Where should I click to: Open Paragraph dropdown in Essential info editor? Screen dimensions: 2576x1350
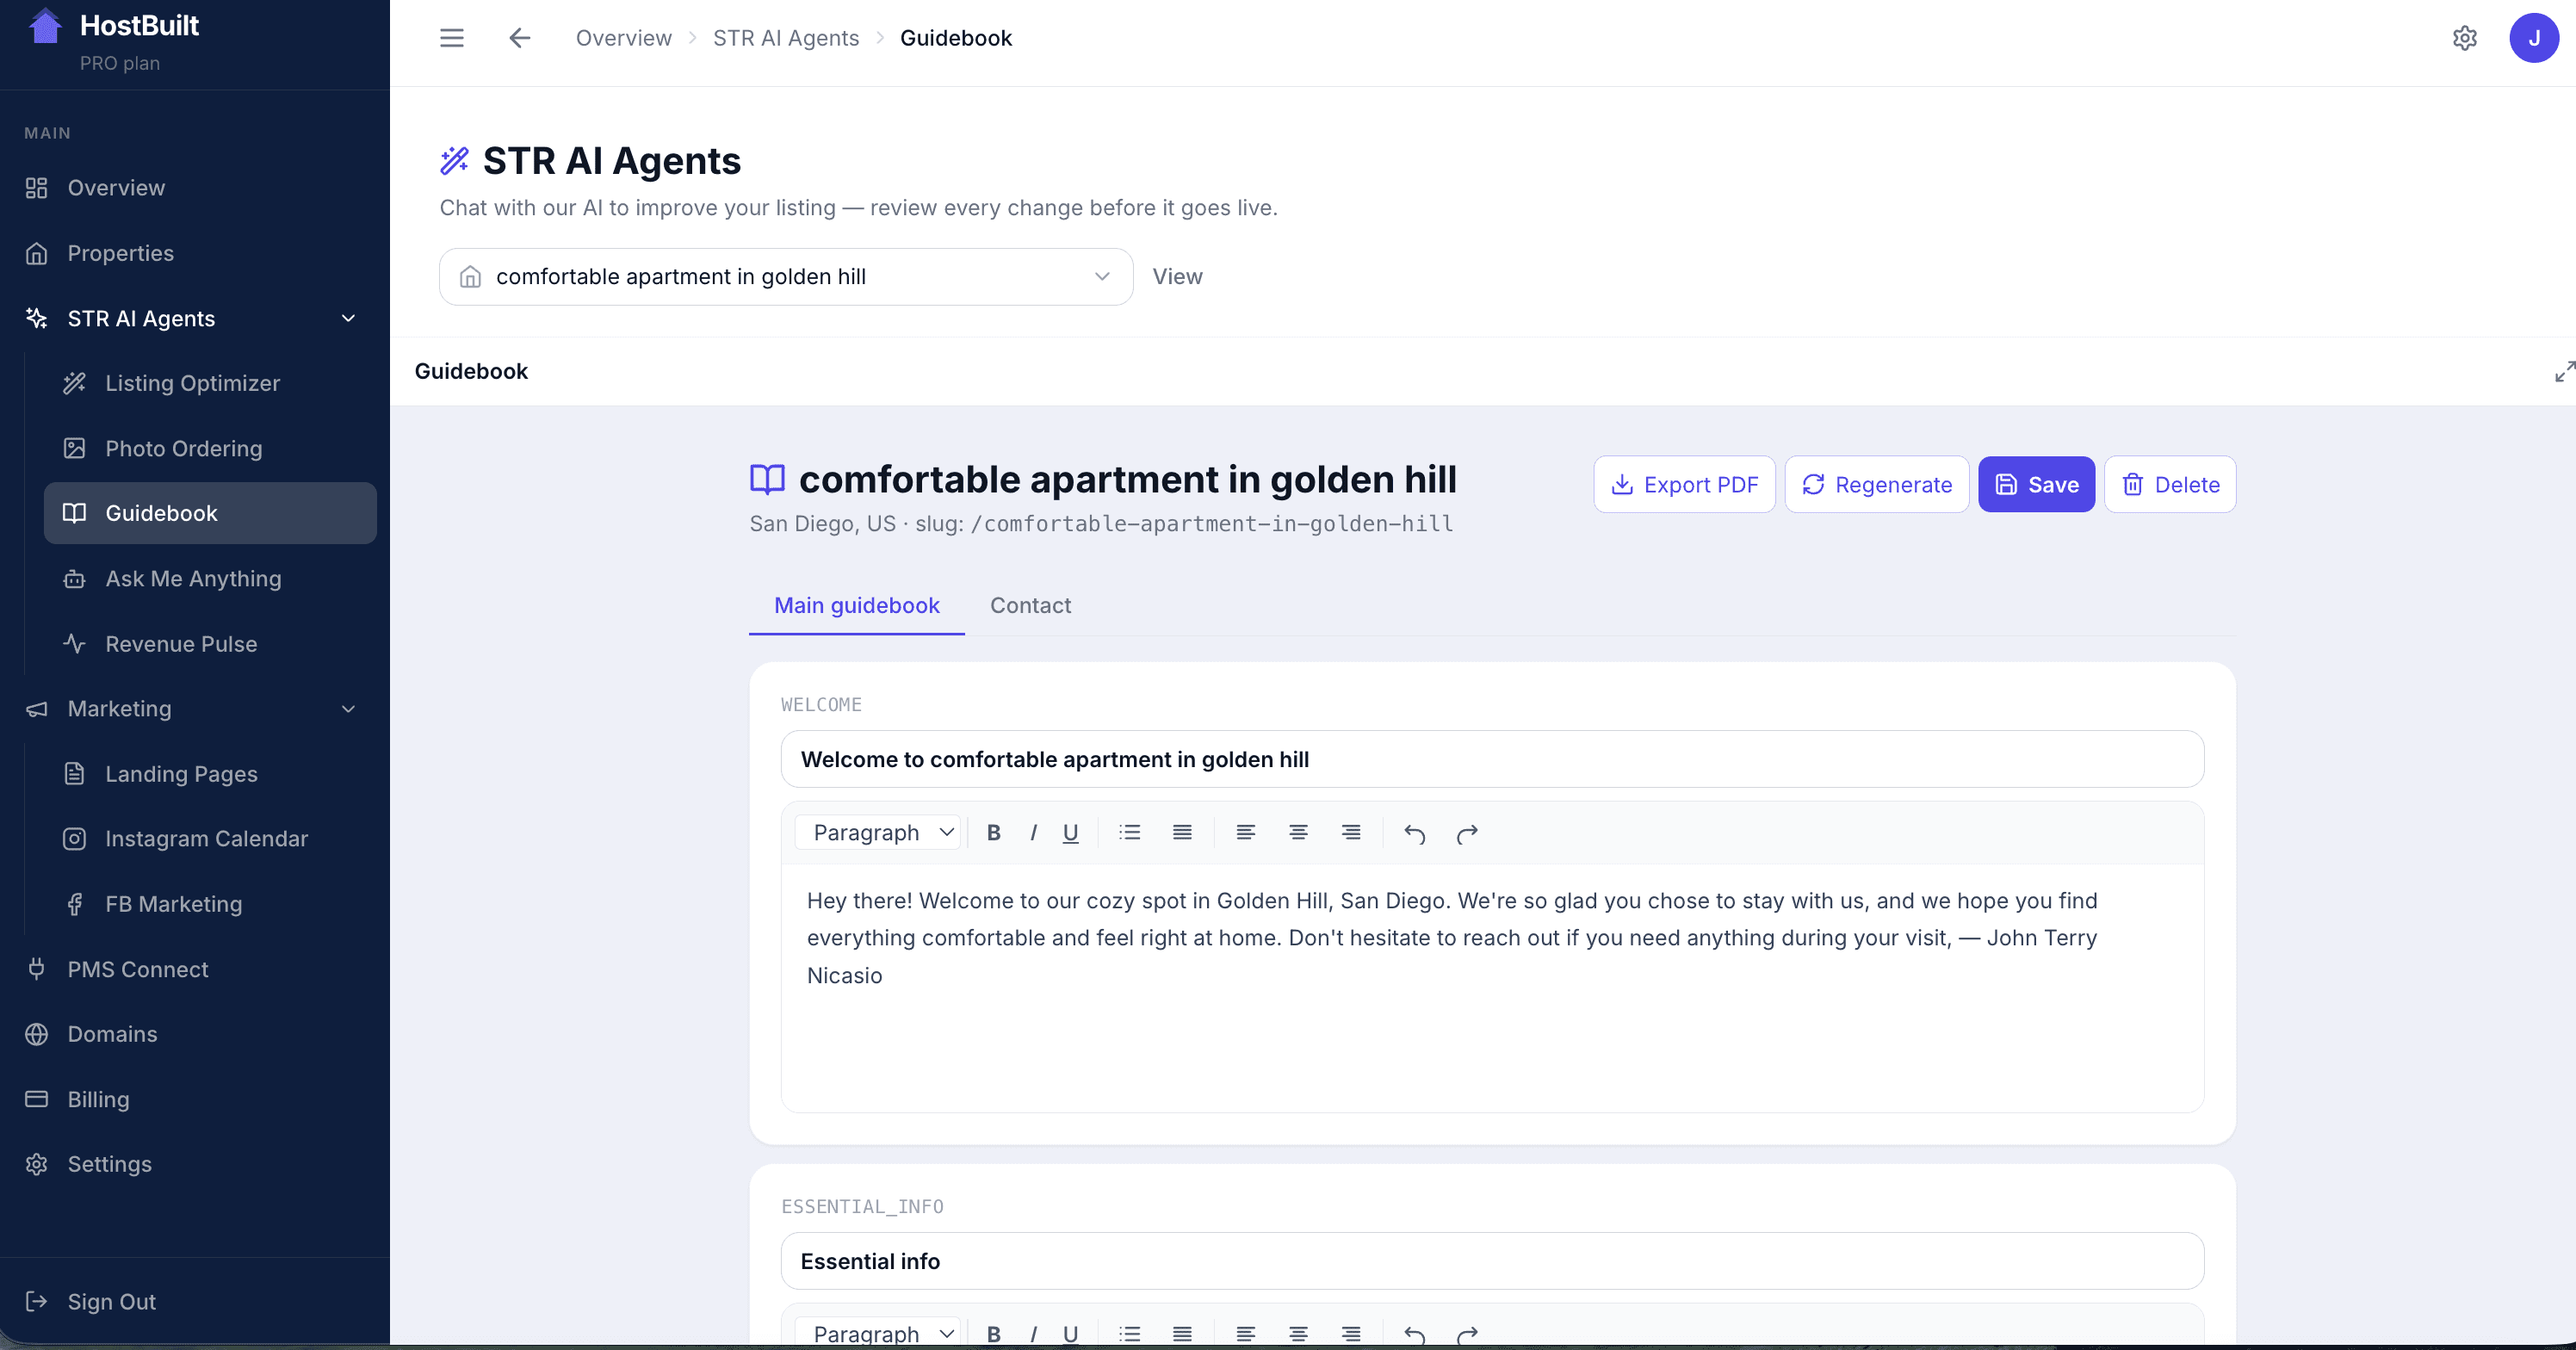tap(878, 1333)
